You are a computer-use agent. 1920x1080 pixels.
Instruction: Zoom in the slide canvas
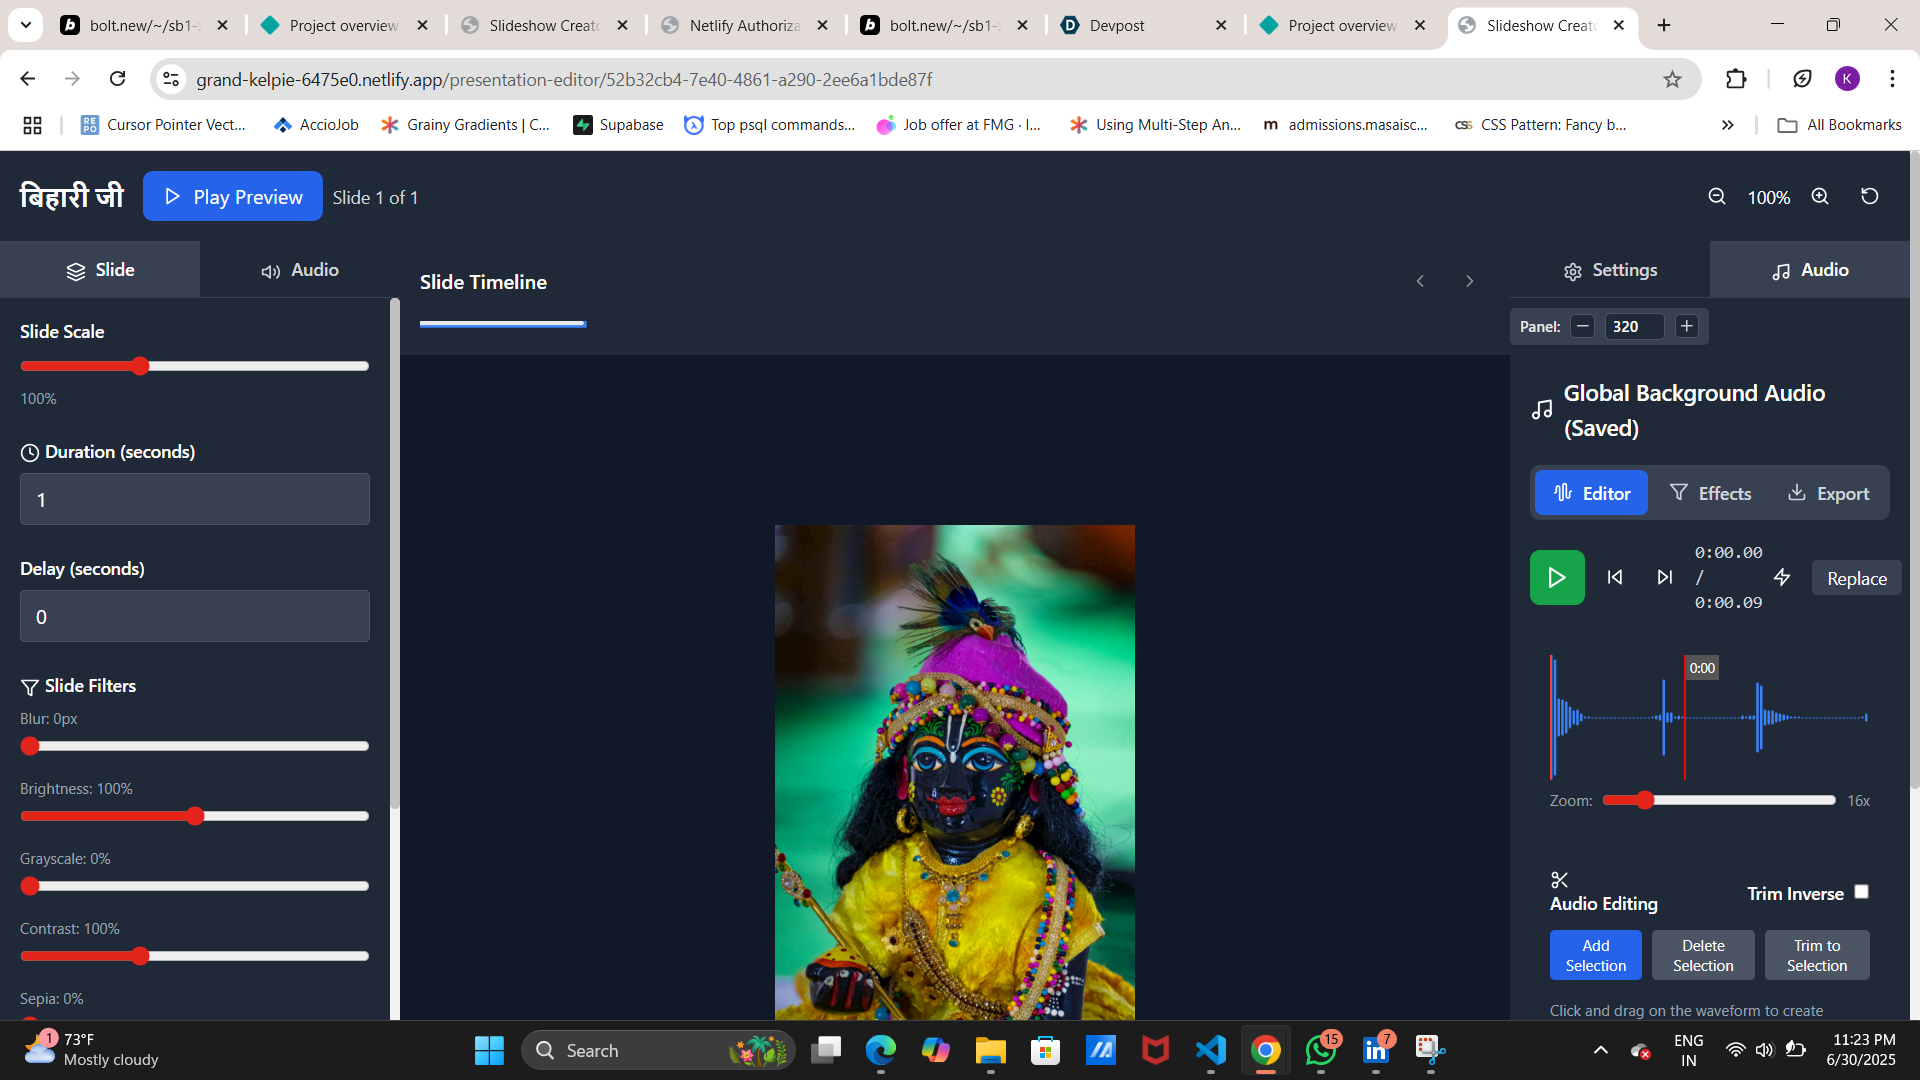click(x=1820, y=197)
